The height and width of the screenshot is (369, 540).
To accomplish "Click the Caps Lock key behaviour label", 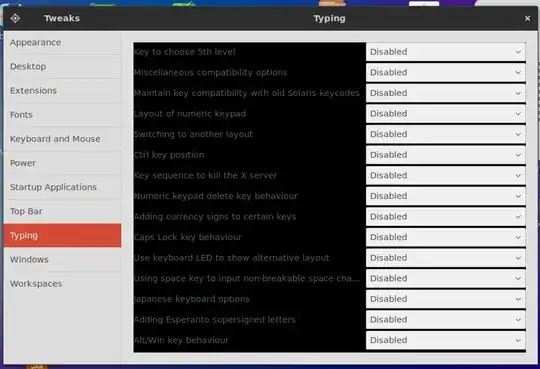I will 188,237.
